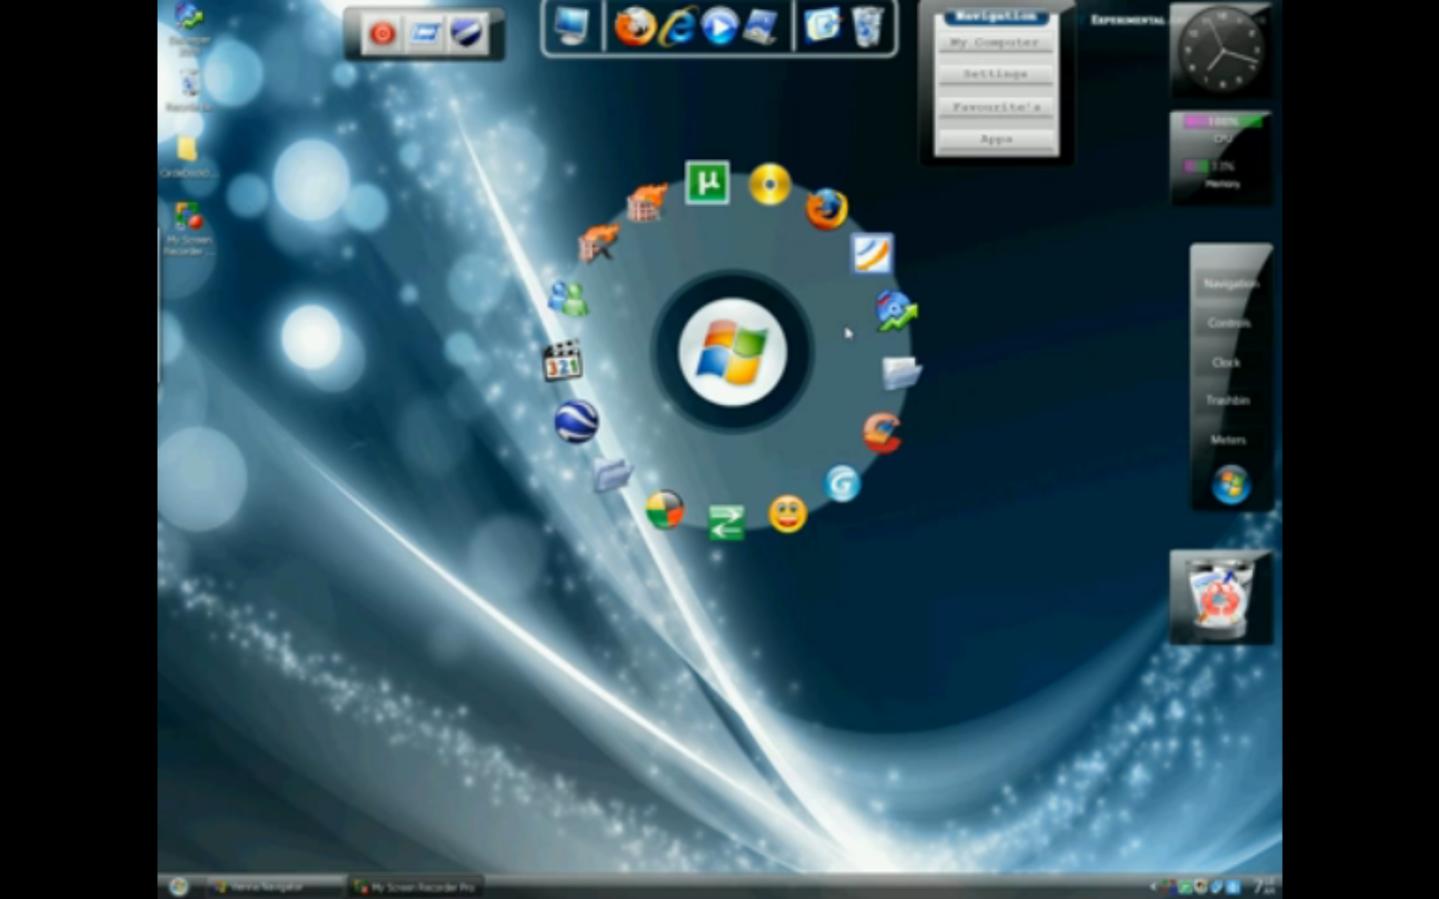This screenshot has height=899, width=1439.
Task: Open Windows Live Messenger icon in dock
Action: pyautogui.click(x=568, y=298)
